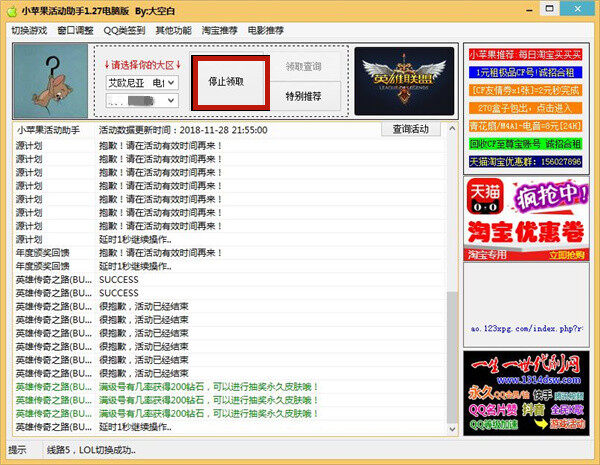This screenshot has width=600, height=465.
Task: Click the 立即抢购 label on Taobao banner
Action: click(x=567, y=255)
